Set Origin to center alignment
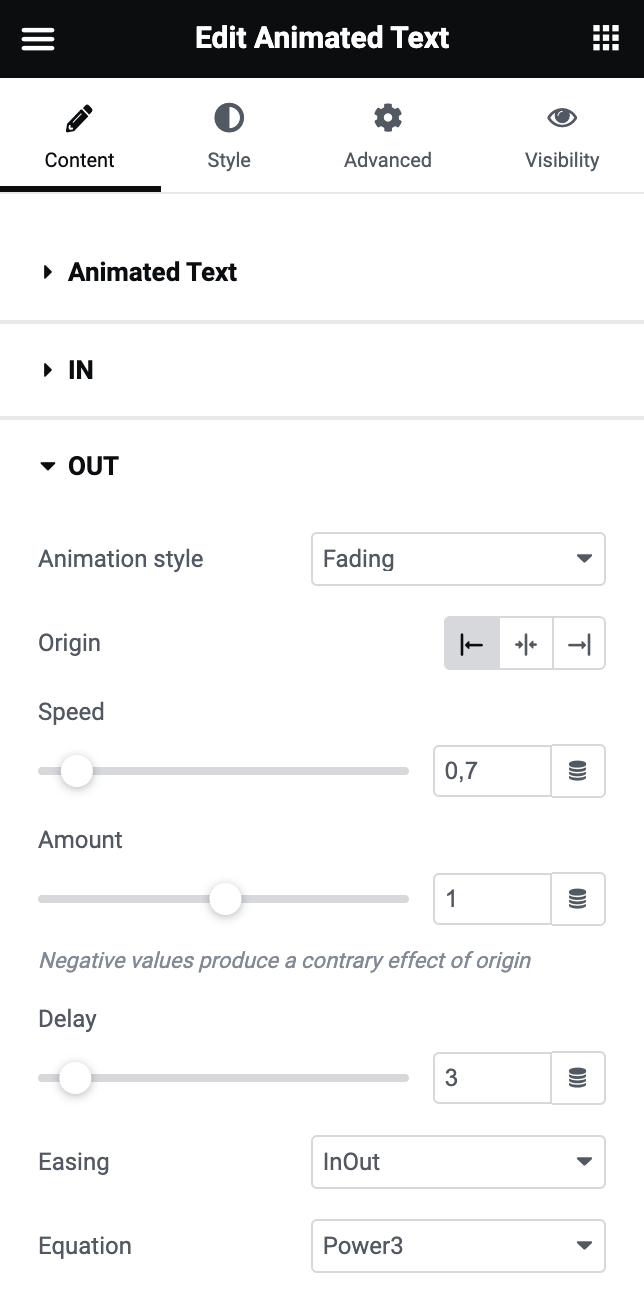The height and width of the screenshot is (1304, 644). (x=526, y=643)
